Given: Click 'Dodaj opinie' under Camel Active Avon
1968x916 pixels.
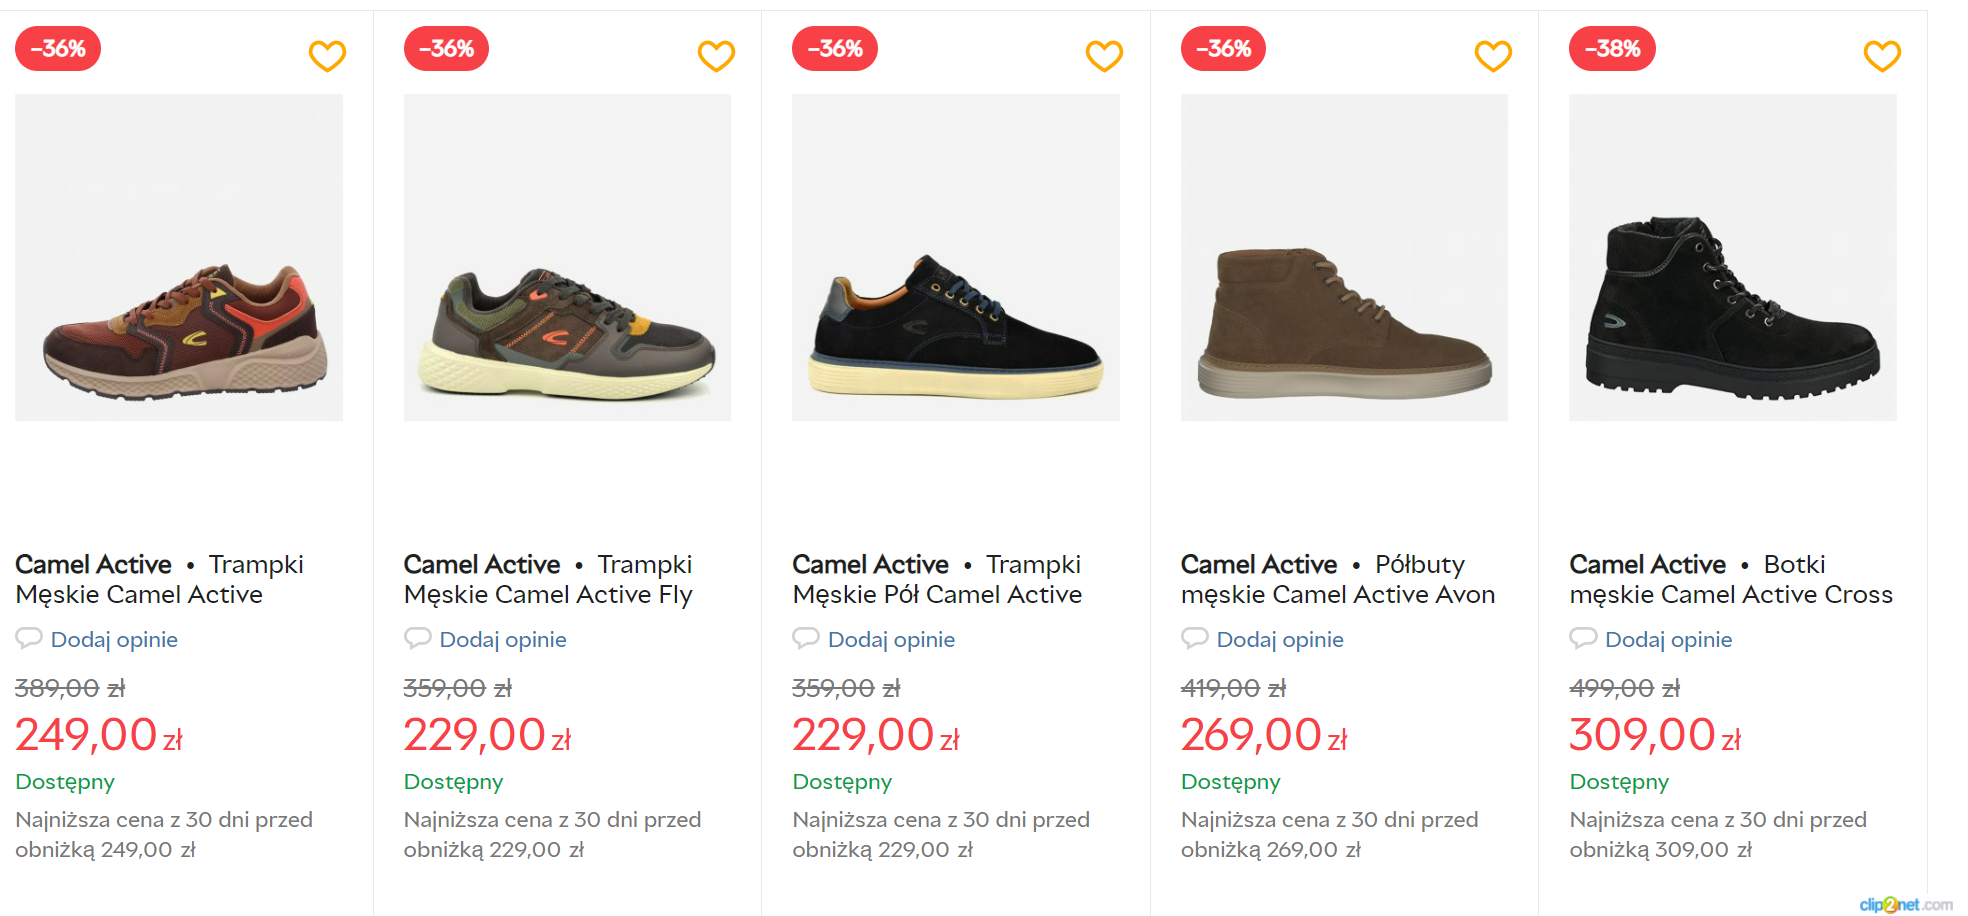Looking at the screenshot, I should (1280, 640).
